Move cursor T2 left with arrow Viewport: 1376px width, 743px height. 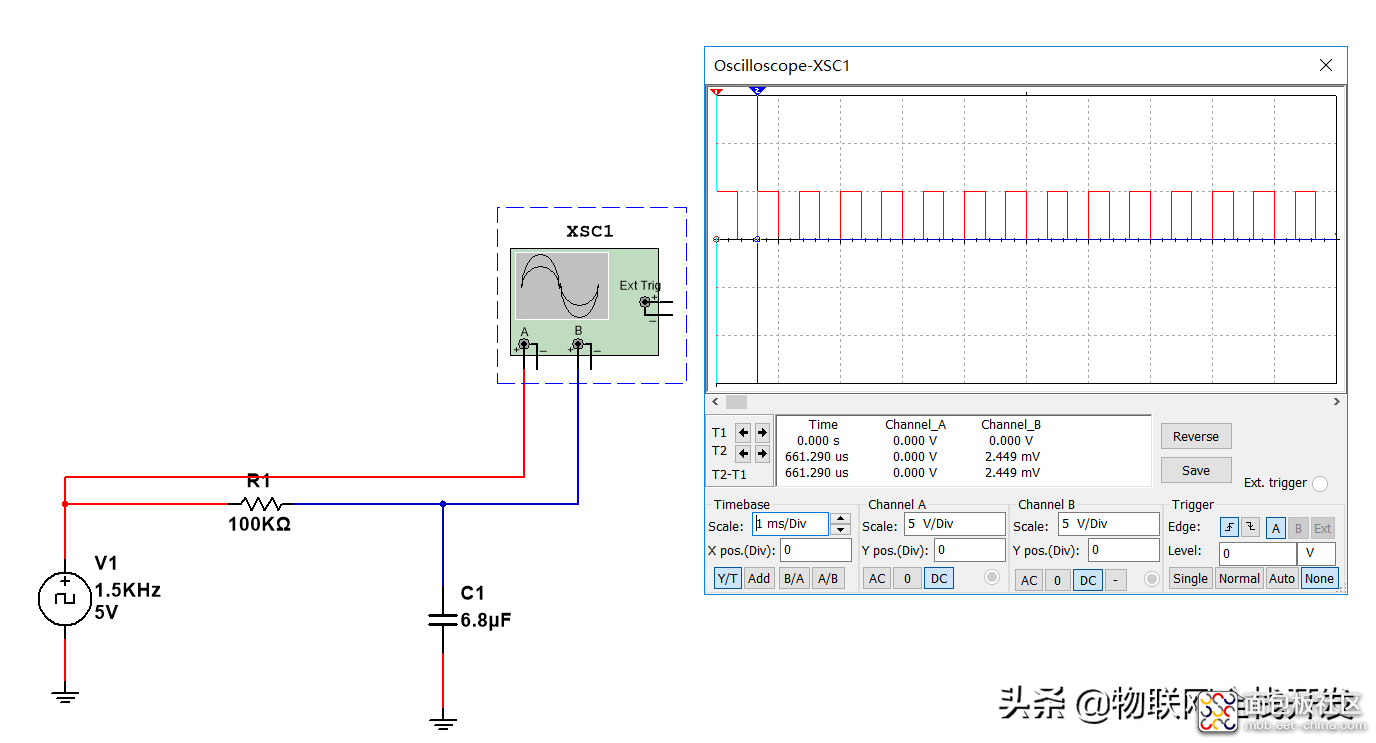point(743,452)
